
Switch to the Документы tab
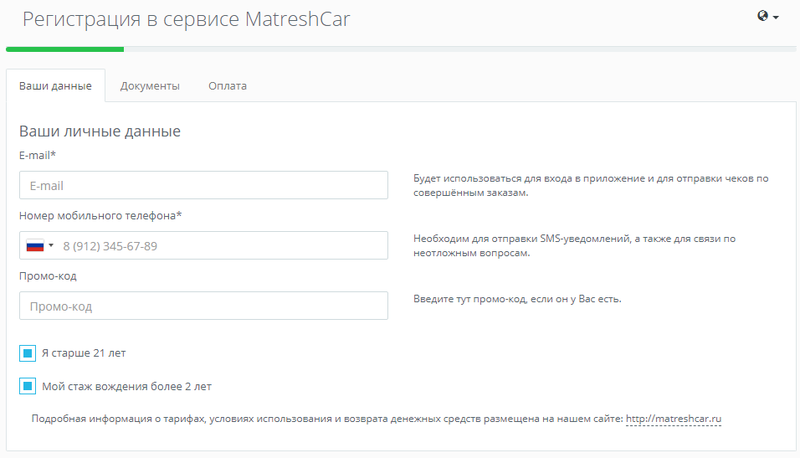150,86
